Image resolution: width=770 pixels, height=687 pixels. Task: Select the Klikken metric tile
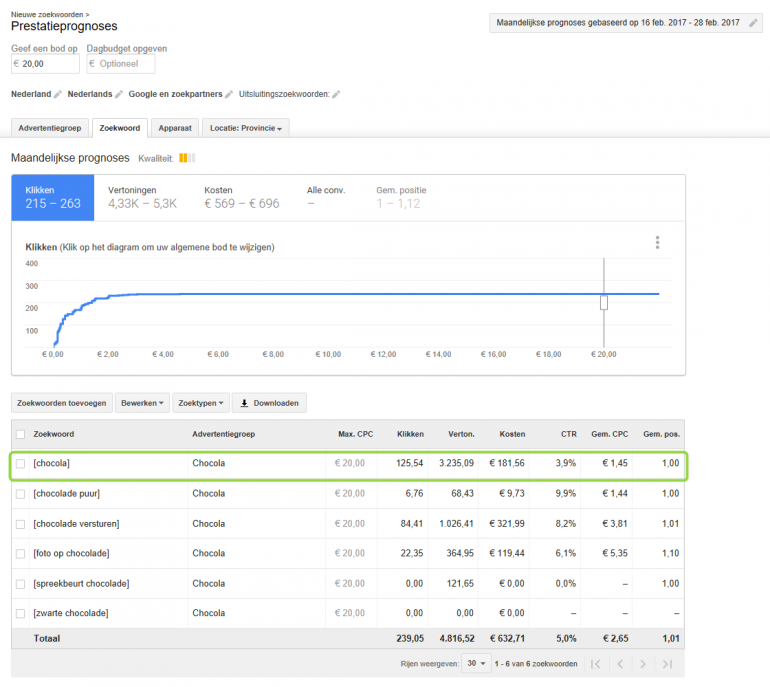click(53, 198)
